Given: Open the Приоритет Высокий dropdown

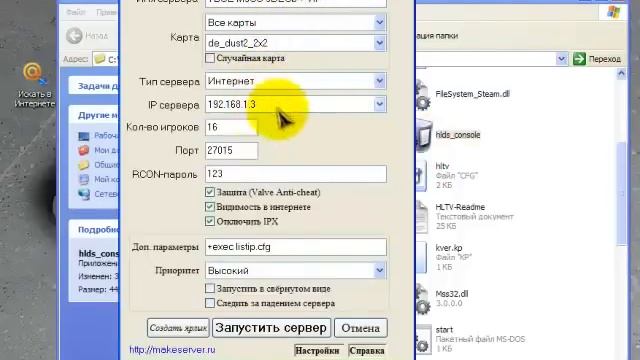Looking at the screenshot, I should pos(380,270).
